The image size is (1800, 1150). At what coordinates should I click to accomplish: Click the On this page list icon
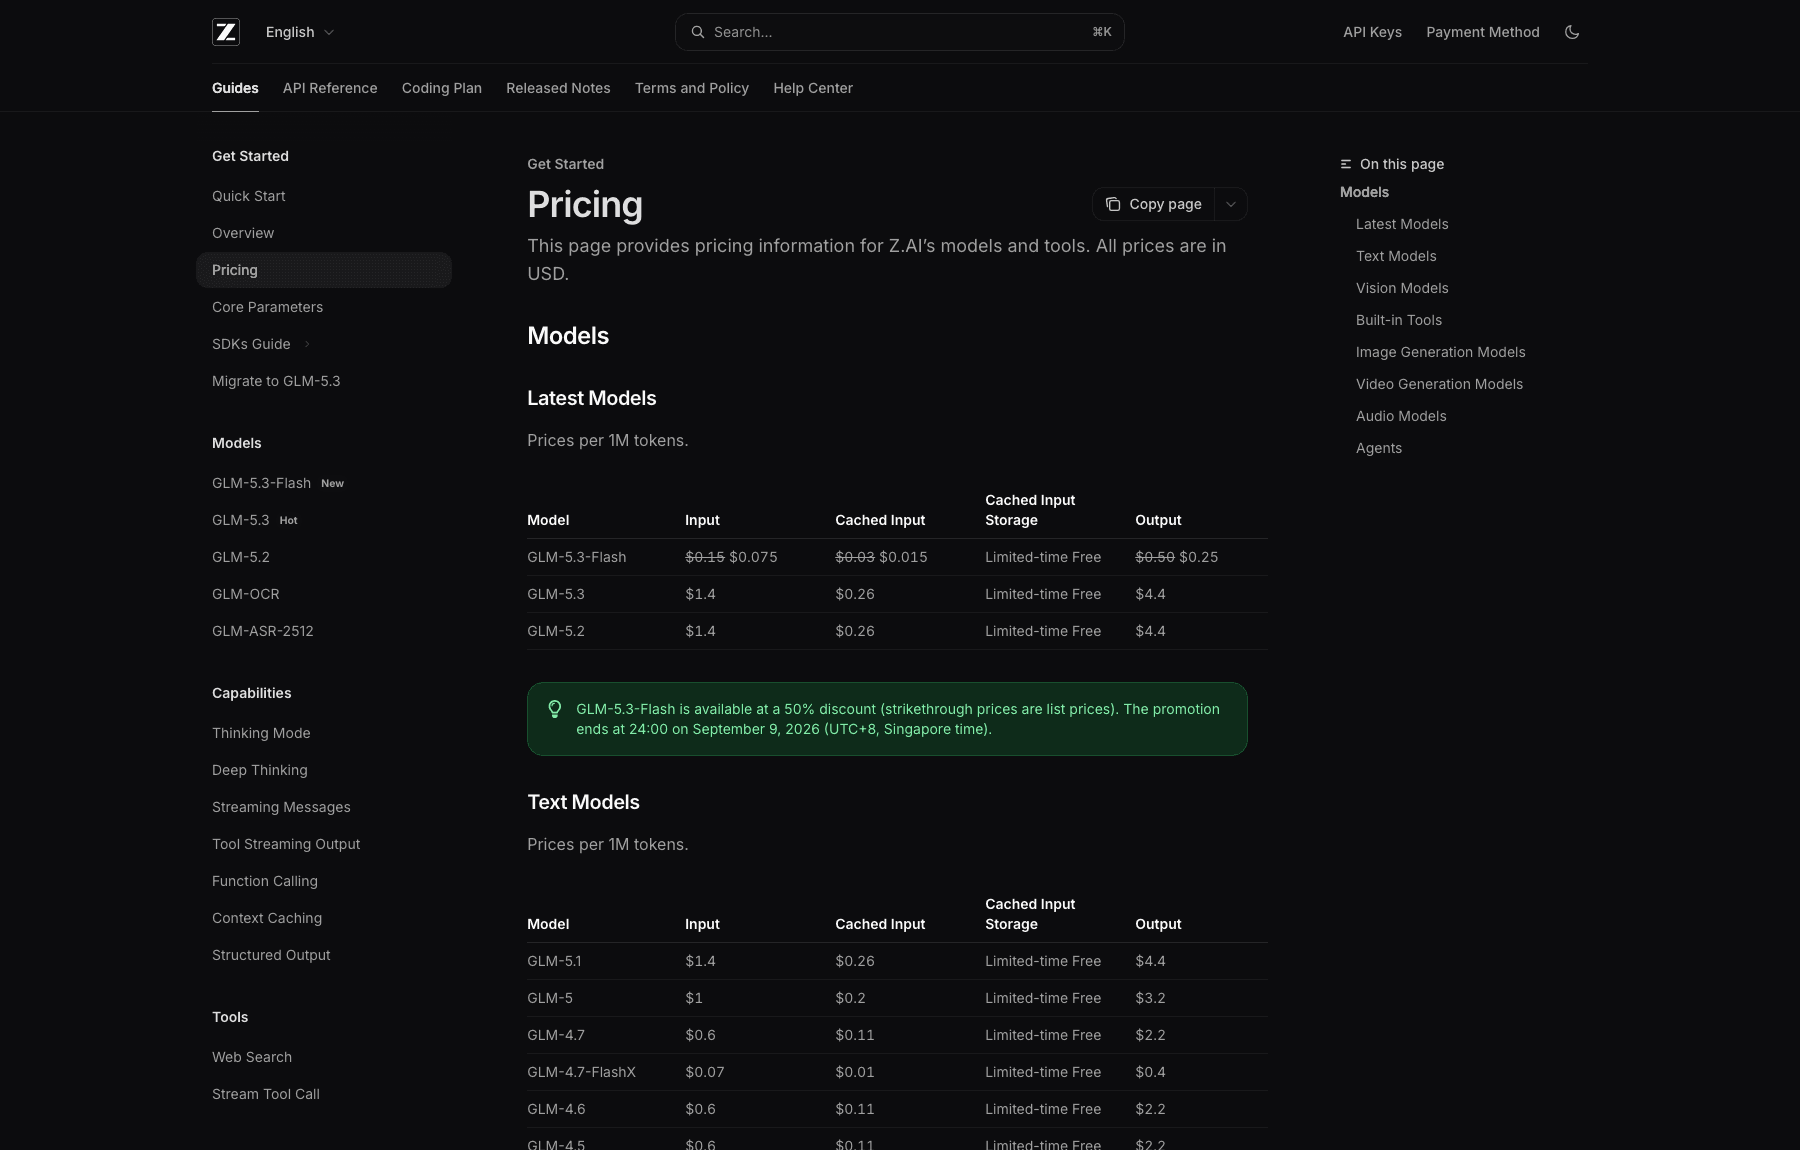coord(1346,164)
